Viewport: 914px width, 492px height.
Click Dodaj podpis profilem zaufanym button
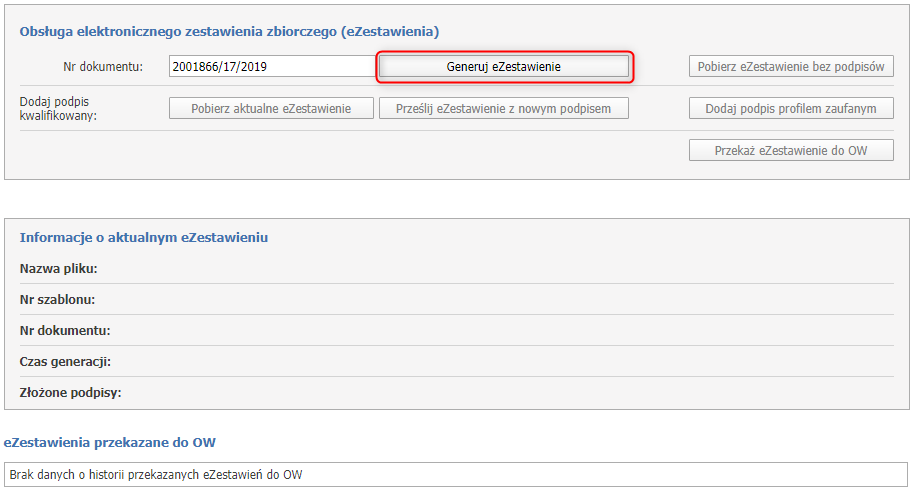tap(791, 108)
